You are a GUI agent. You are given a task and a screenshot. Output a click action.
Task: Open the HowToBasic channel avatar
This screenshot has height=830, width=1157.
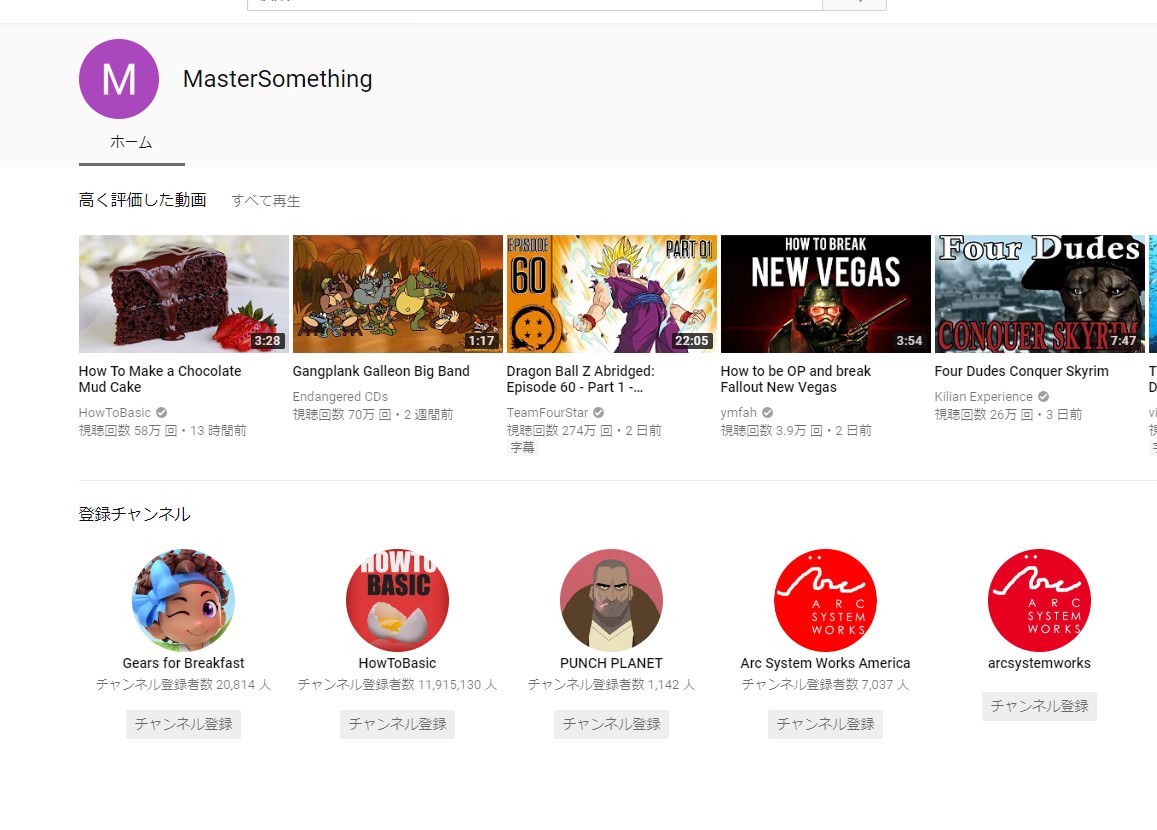coord(398,600)
